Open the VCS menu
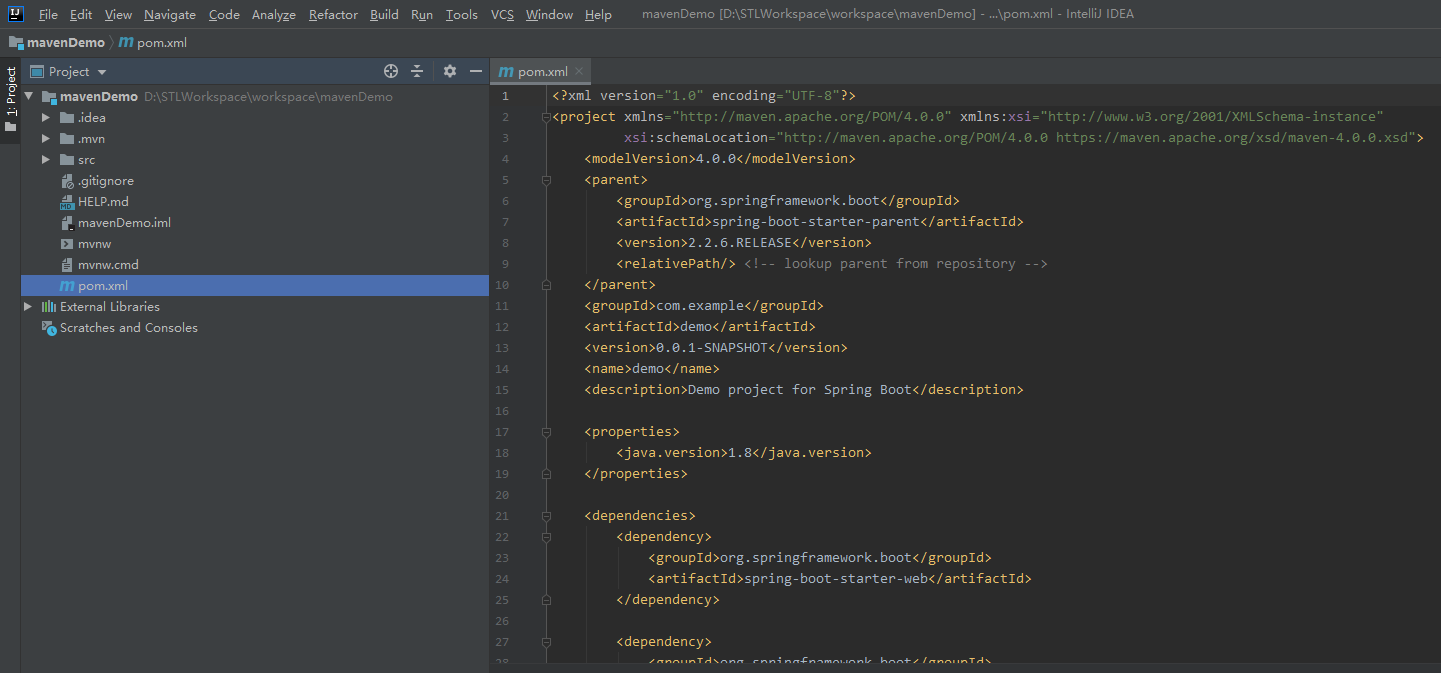Image resolution: width=1441 pixels, height=673 pixels. [502, 15]
